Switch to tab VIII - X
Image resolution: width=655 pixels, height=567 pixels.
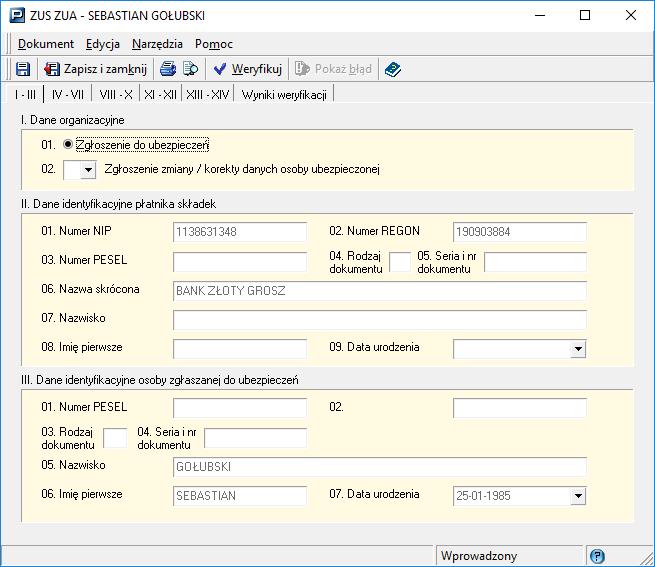coord(116,95)
